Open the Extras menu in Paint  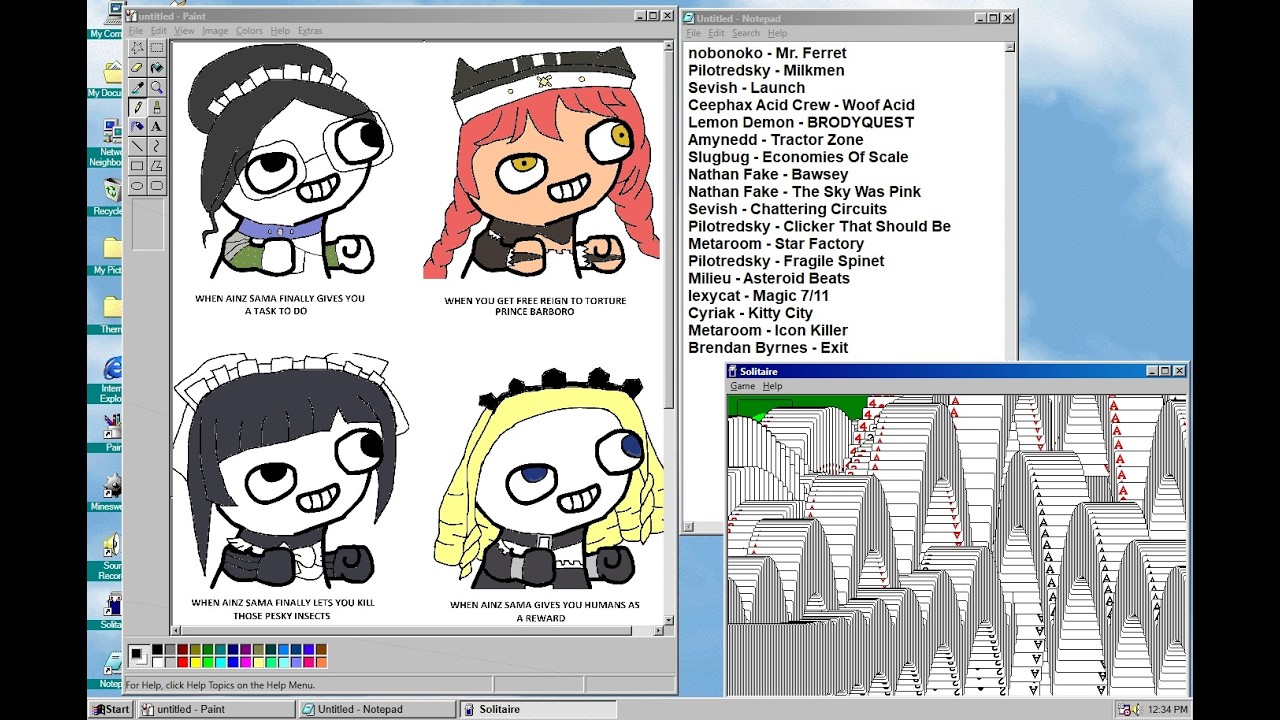[310, 31]
